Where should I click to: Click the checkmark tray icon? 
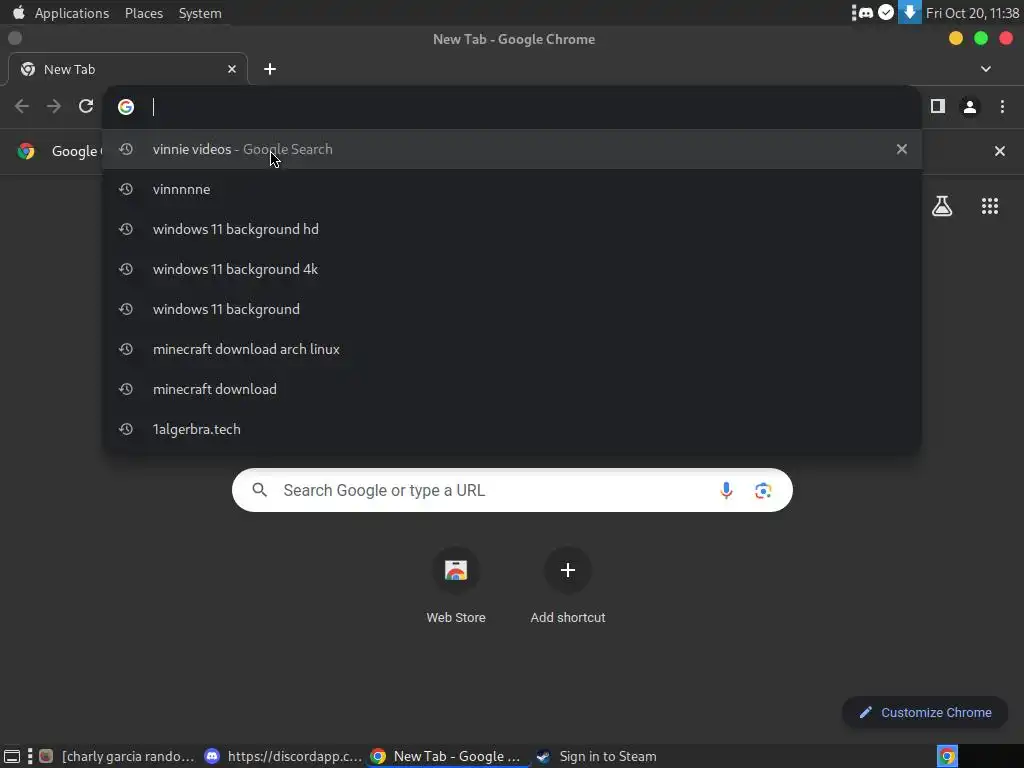(x=886, y=12)
